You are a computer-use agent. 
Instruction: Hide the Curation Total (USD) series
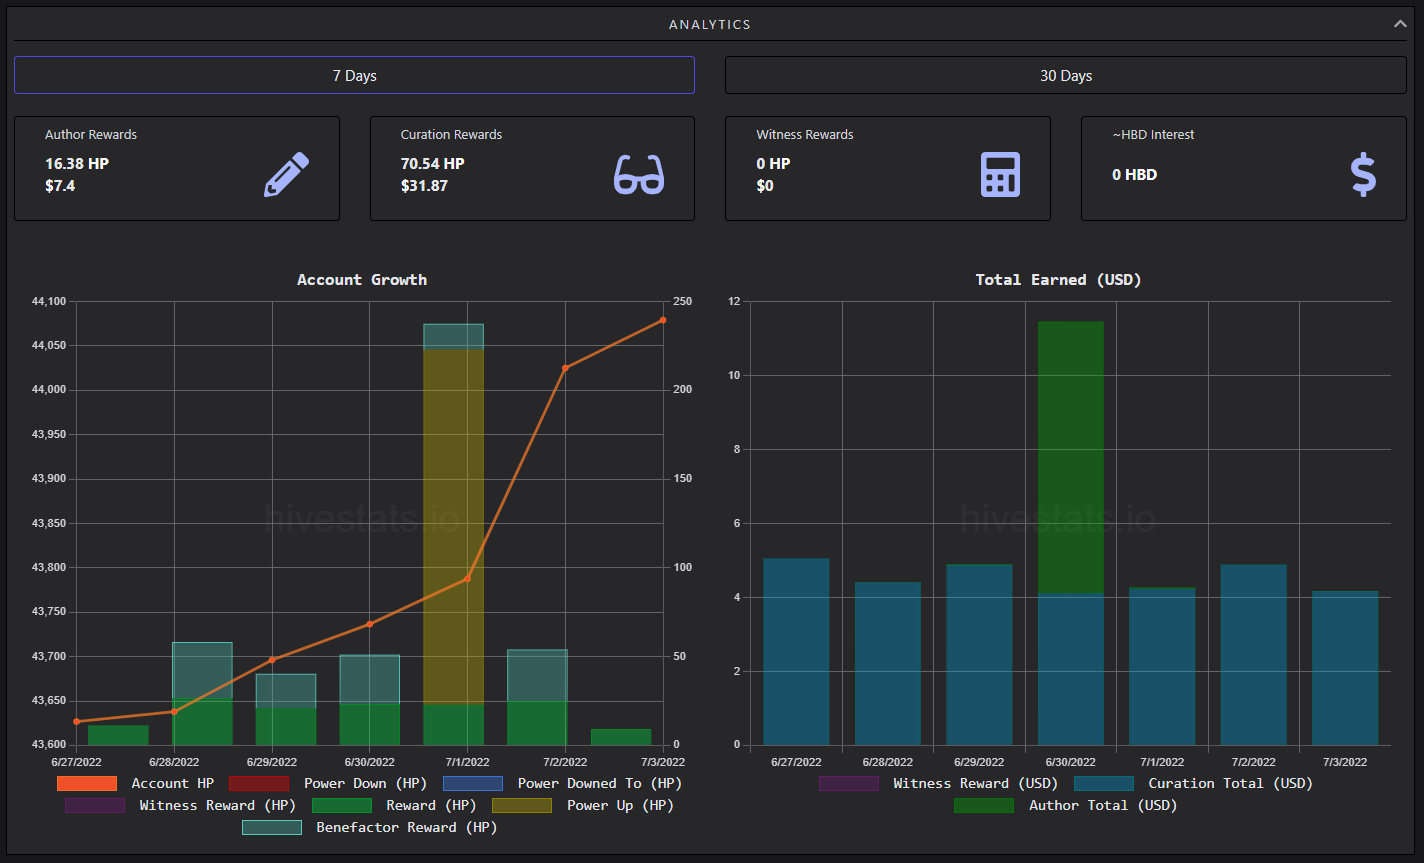click(x=1194, y=783)
